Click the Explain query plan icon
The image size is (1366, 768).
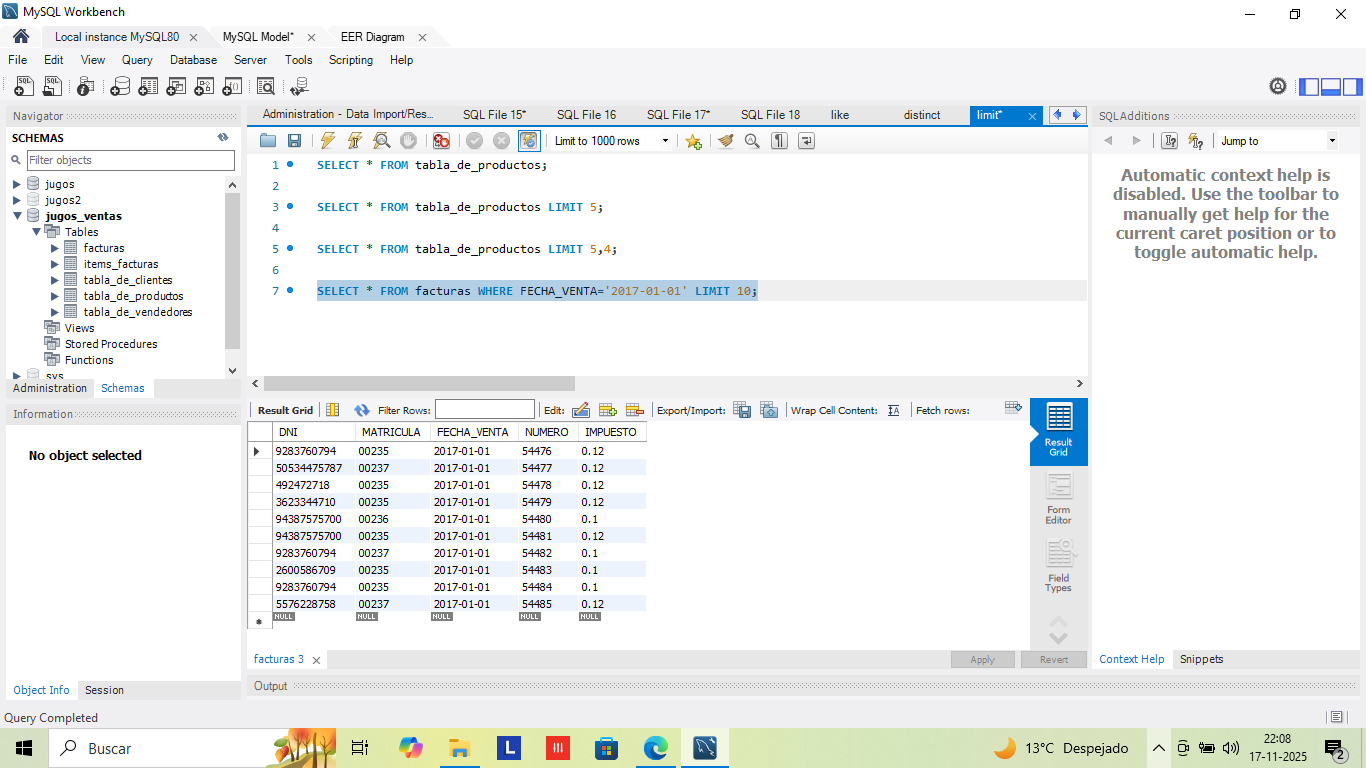381,141
